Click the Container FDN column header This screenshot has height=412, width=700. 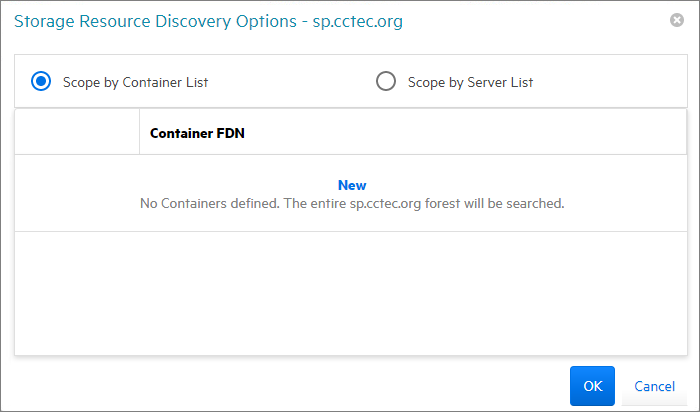coord(198,132)
